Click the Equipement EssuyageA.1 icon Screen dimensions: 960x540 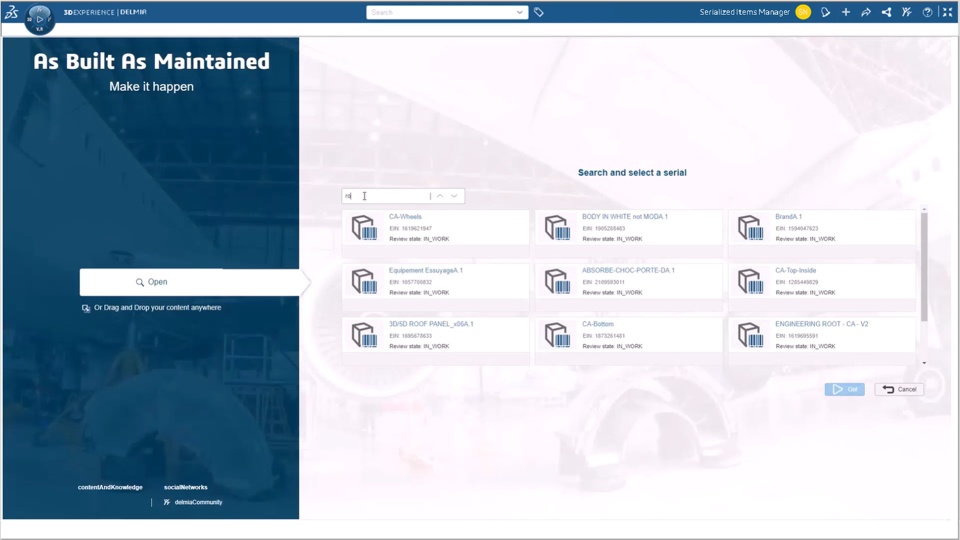click(x=364, y=282)
